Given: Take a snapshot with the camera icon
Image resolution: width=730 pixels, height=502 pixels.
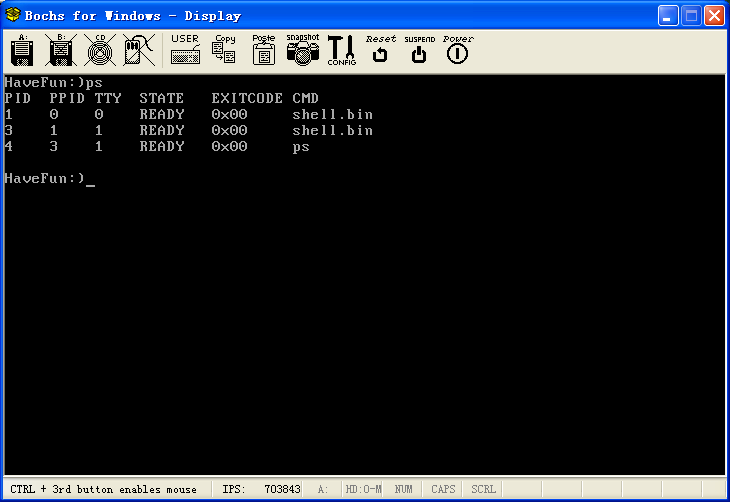Looking at the screenshot, I should (x=303, y=49).
